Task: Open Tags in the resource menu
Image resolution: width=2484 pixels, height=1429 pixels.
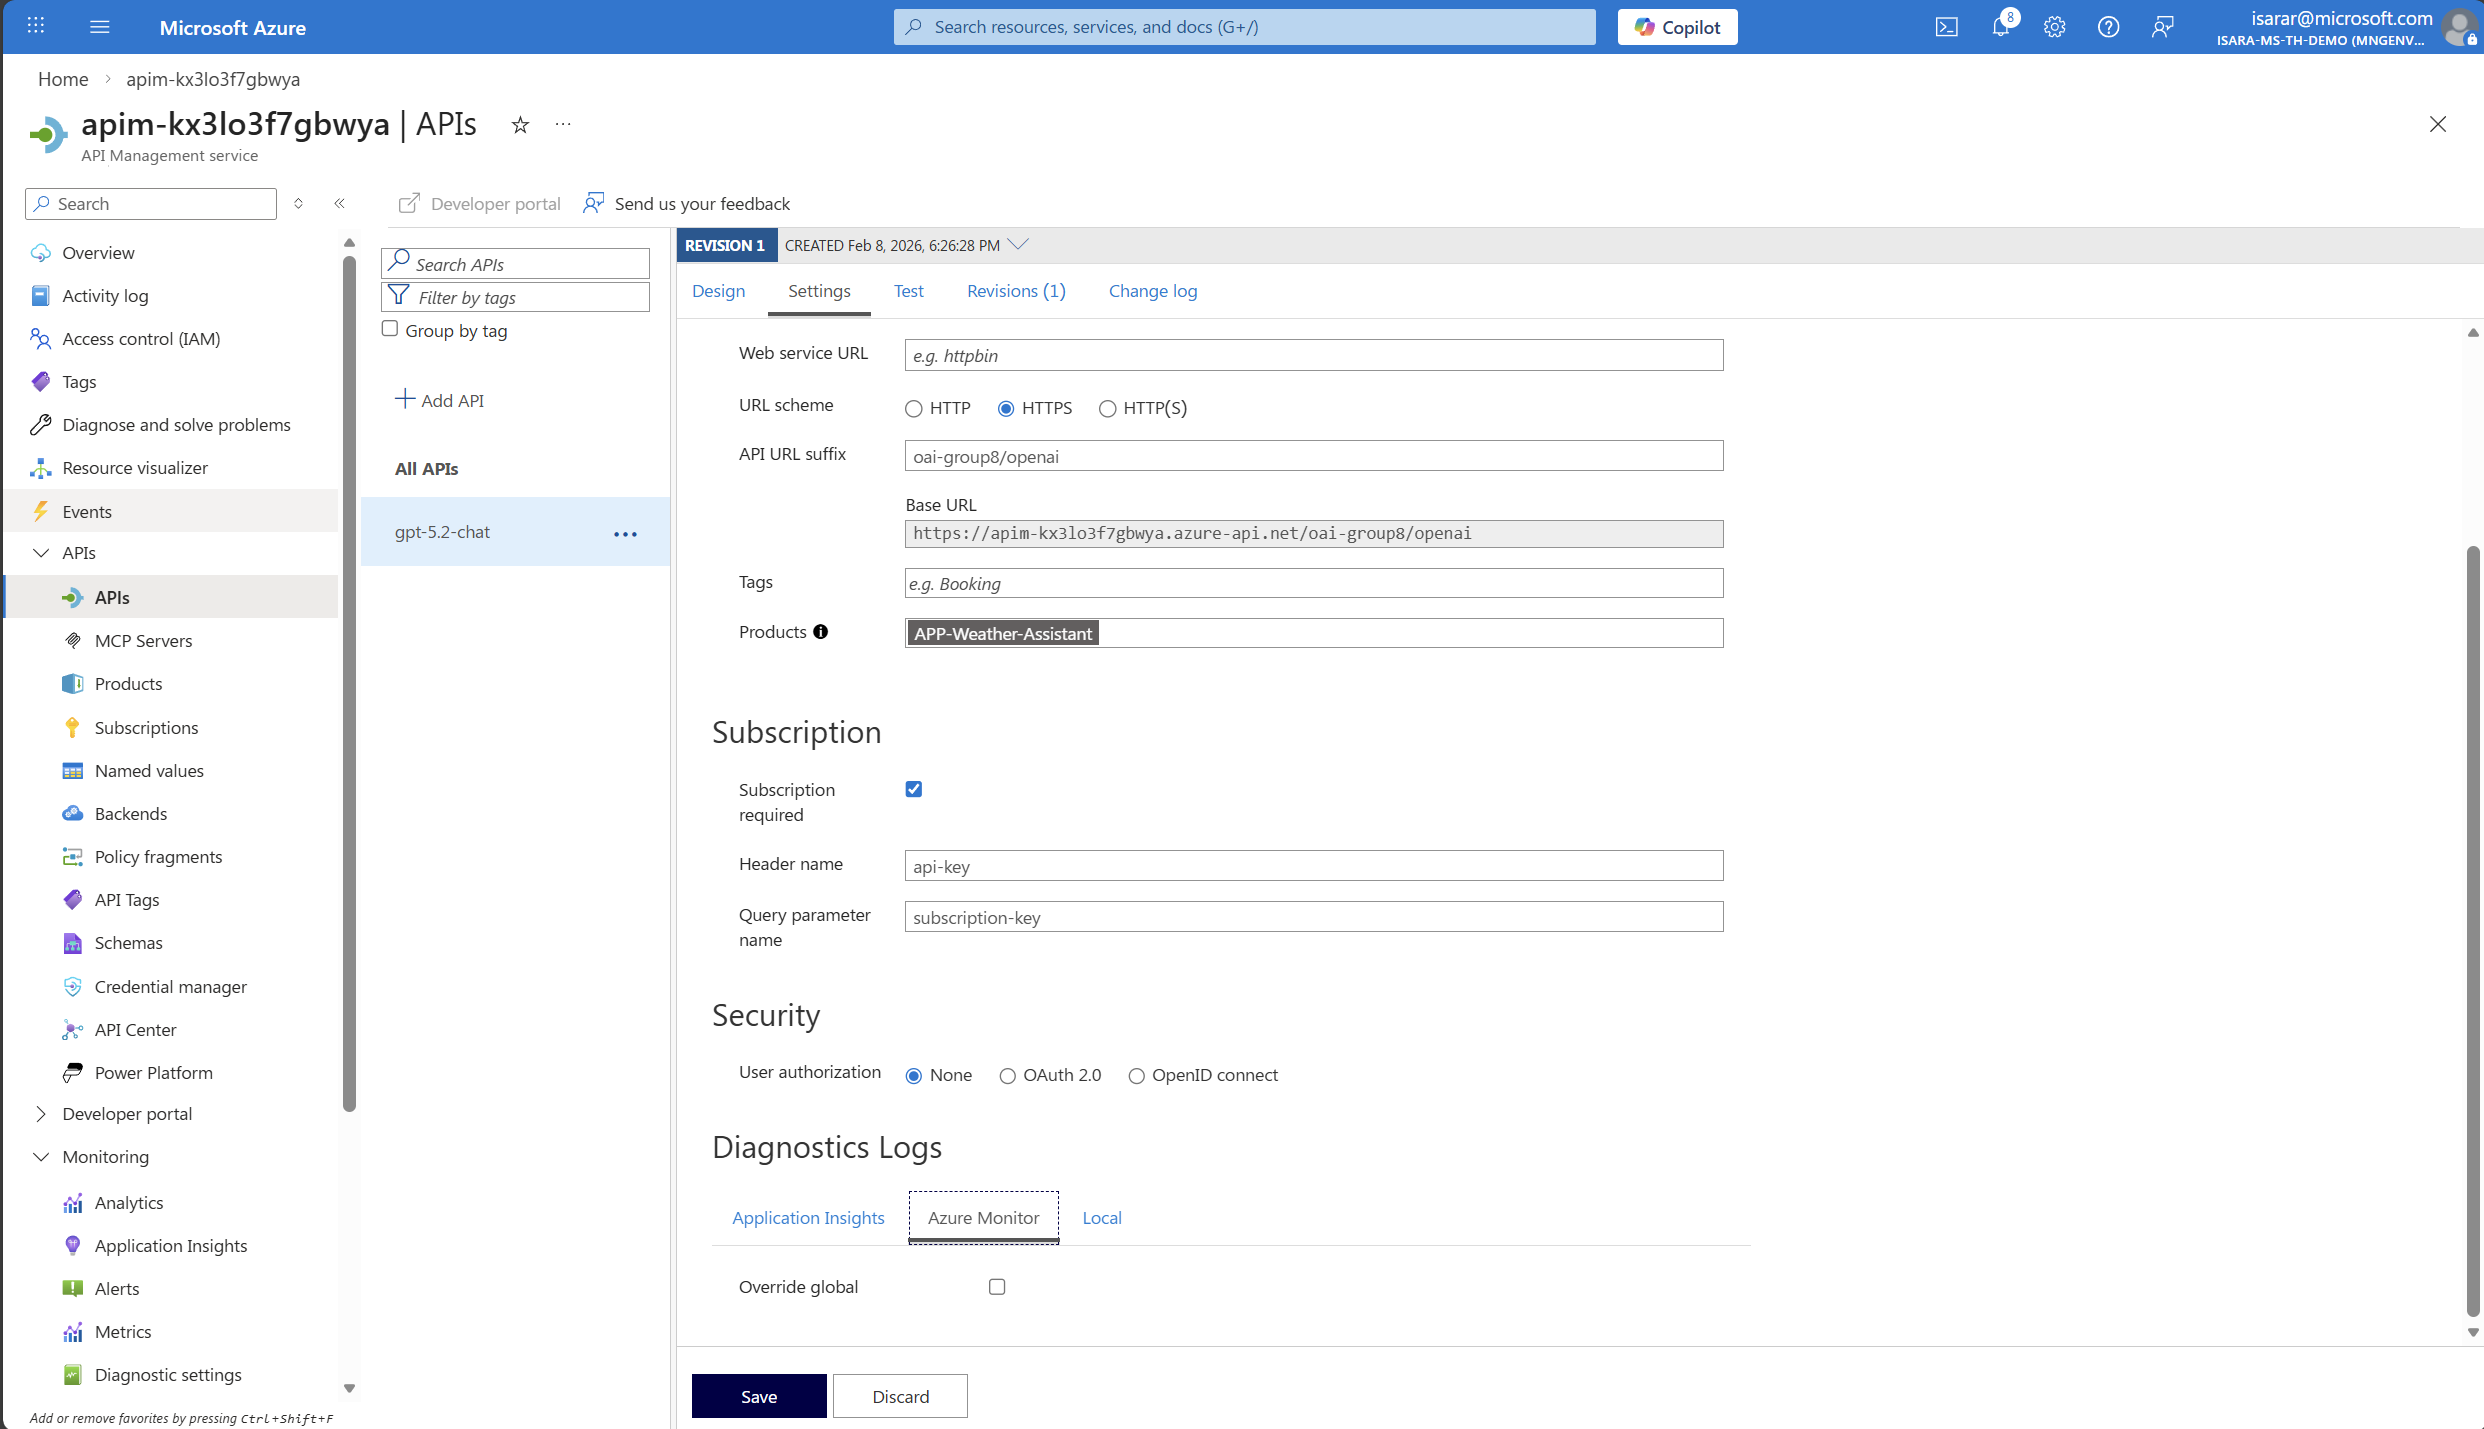Action: tap(79, 382)
